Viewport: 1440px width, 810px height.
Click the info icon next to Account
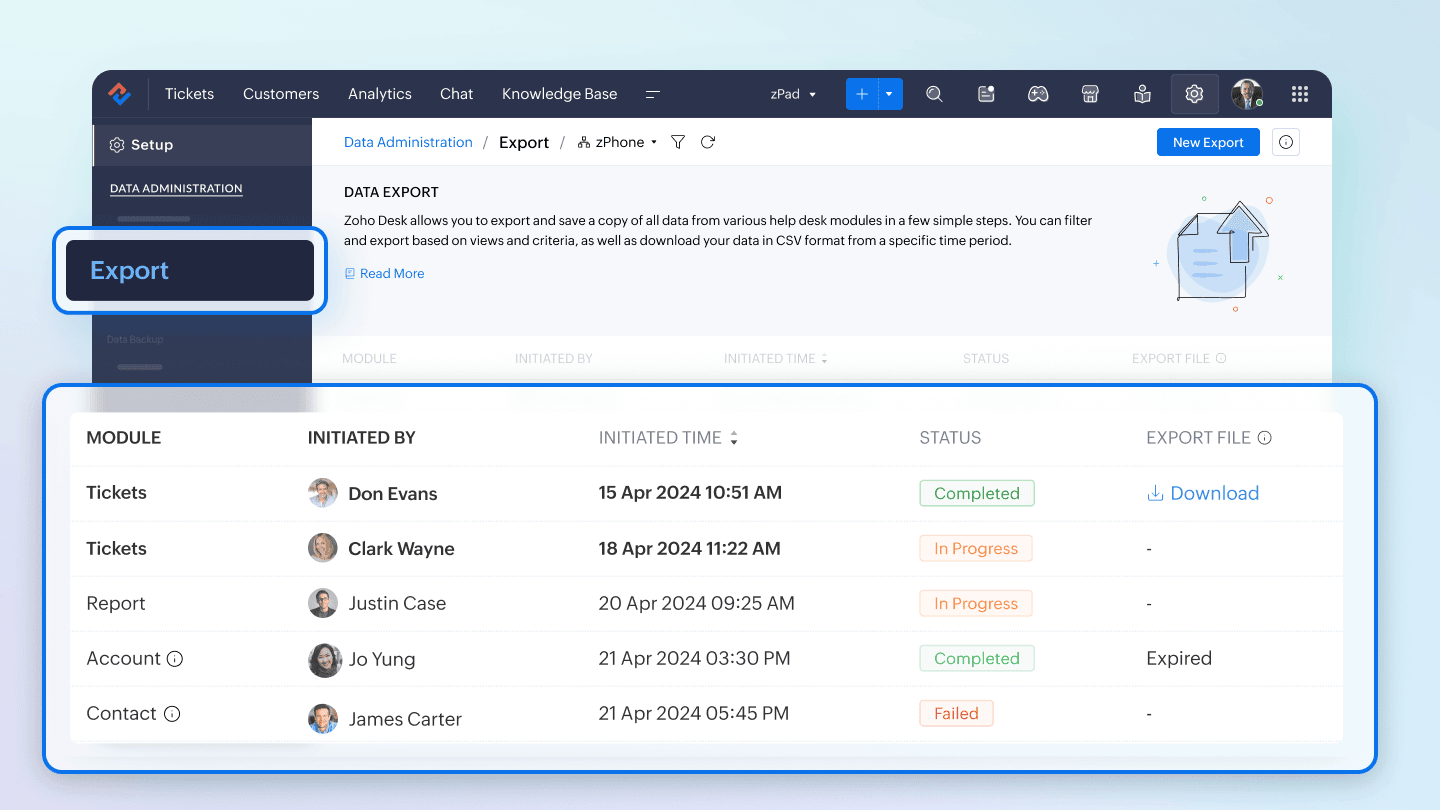coord(175,659)
